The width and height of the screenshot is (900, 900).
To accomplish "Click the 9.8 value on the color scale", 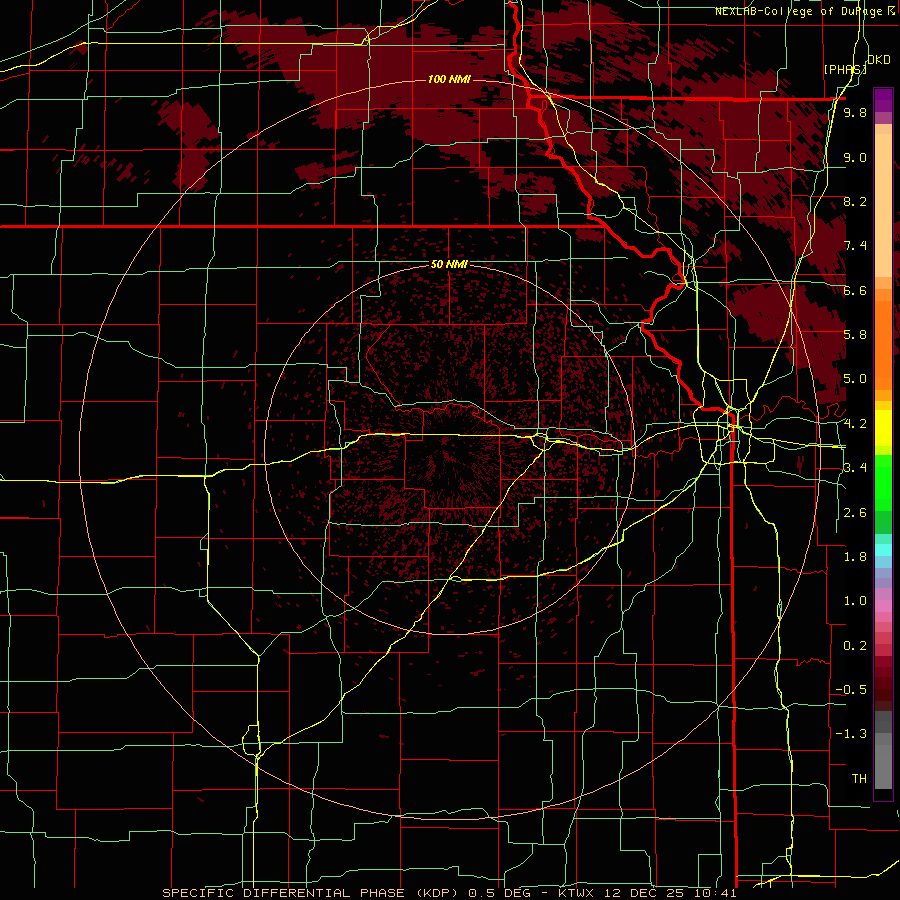I will coord(855,113).
